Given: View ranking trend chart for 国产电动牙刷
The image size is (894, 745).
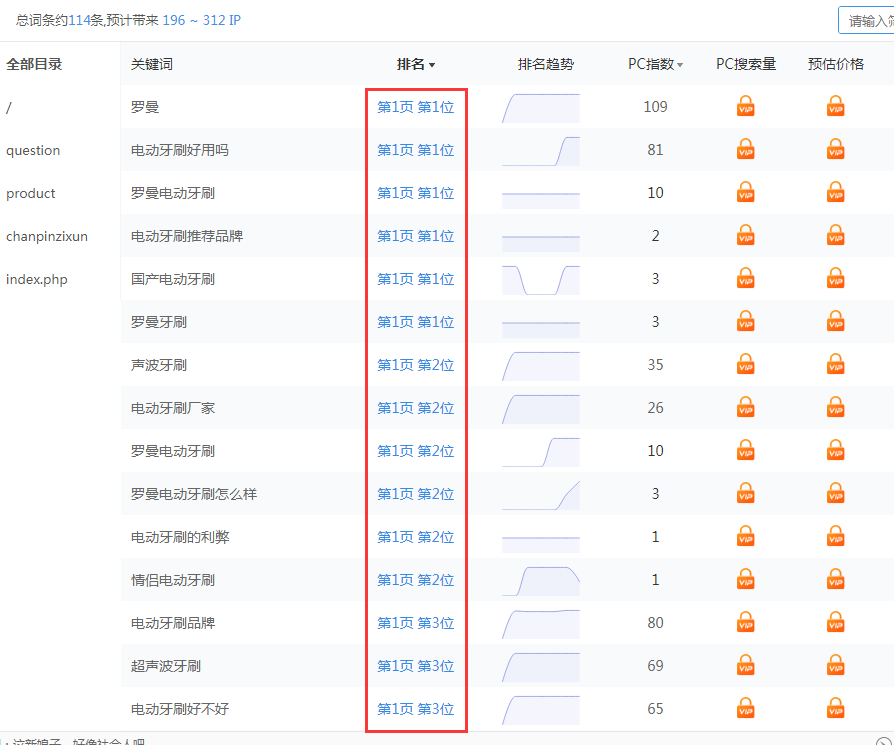Looking at the screenshot, I should tap(540, 279).
